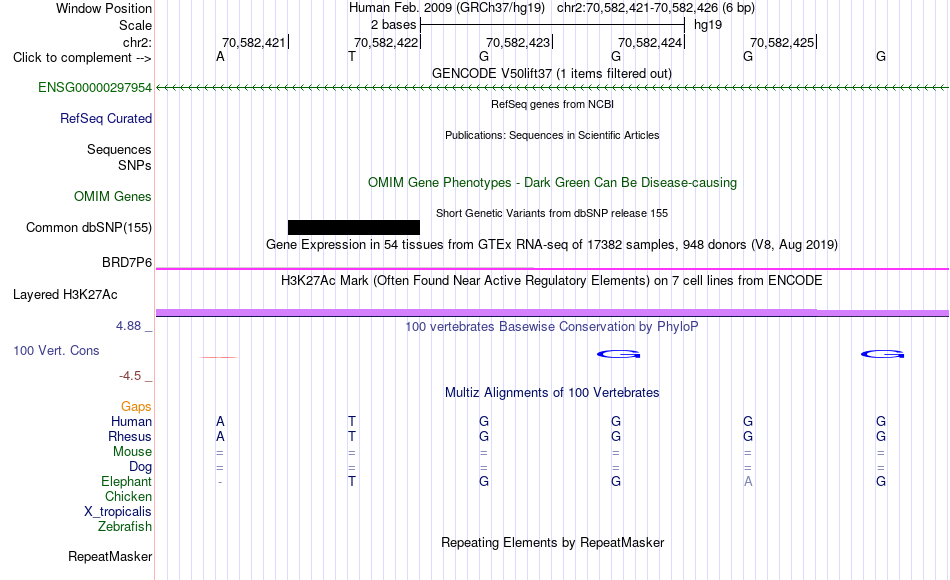
Task: Click the hg19 label beside scale bar
Action: [x=708, y=25]
